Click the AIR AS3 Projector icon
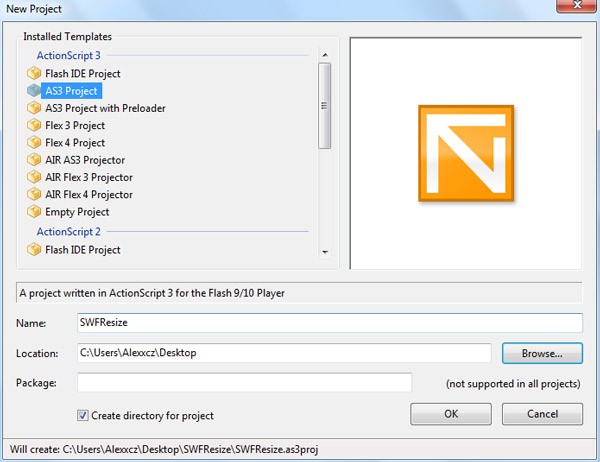Image resolution: width=600 pixels, height=462 pixels. click(34, 160)
